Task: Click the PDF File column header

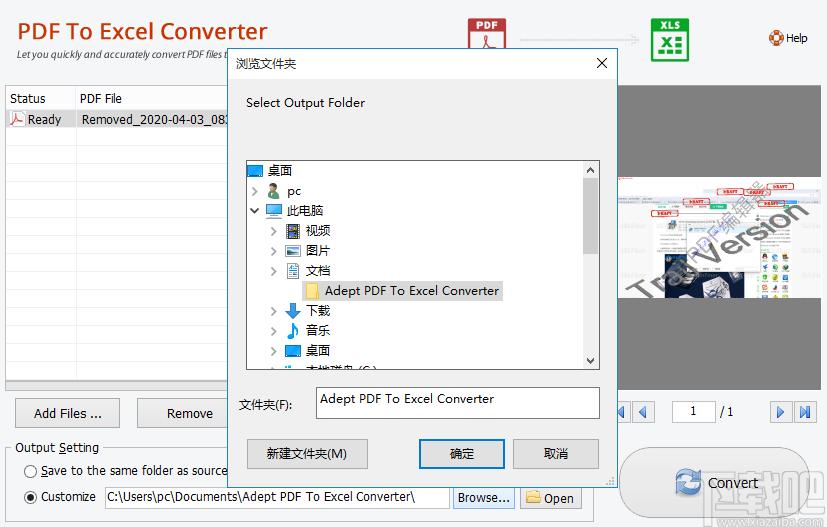Action: point(152,99)
